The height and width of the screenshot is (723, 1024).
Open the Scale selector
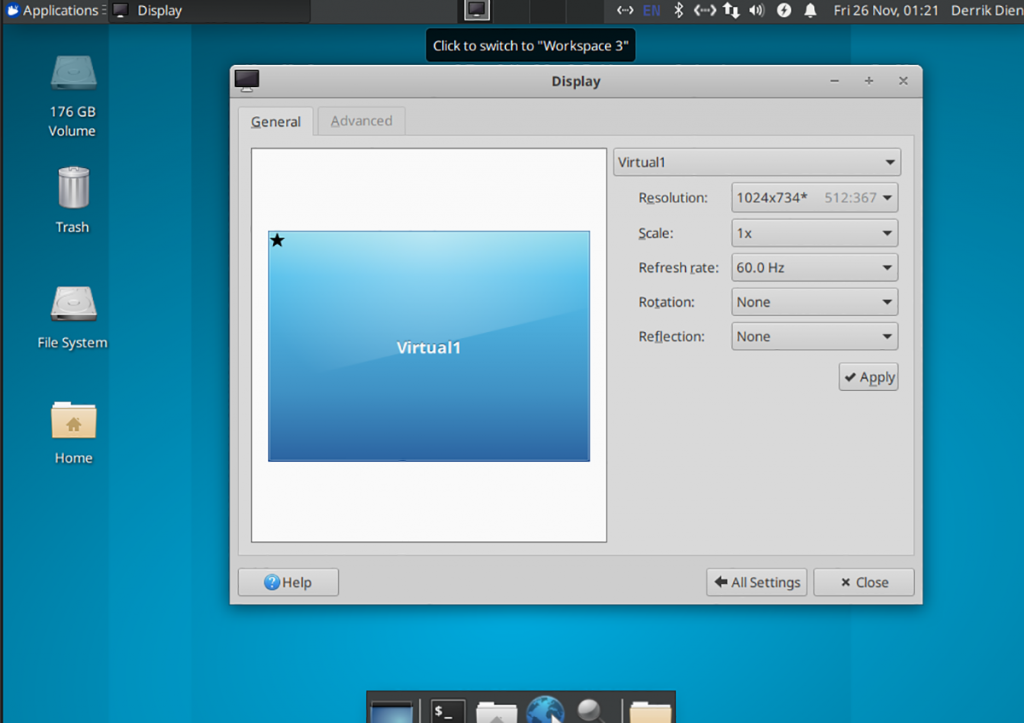pos(814,232)
